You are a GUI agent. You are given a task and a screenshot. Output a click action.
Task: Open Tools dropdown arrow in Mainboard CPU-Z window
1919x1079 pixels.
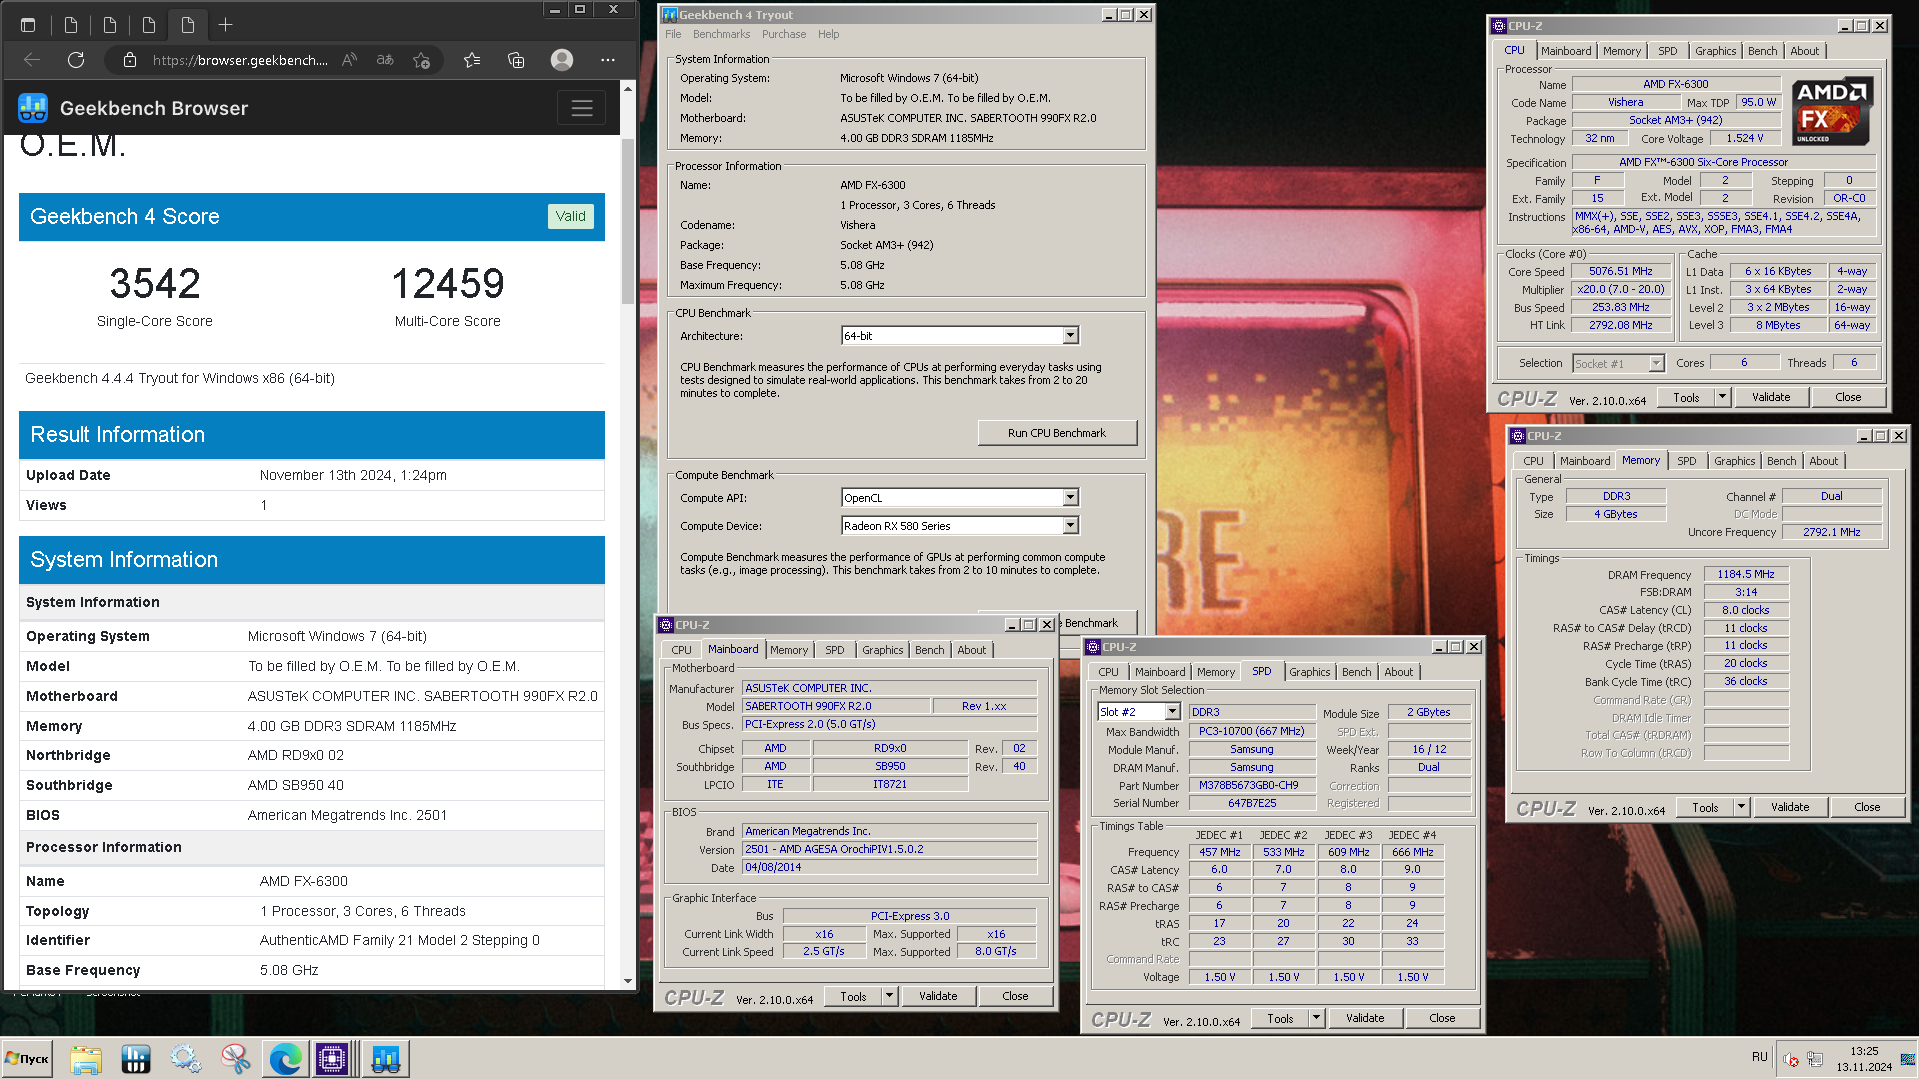[x=889, y=996]
